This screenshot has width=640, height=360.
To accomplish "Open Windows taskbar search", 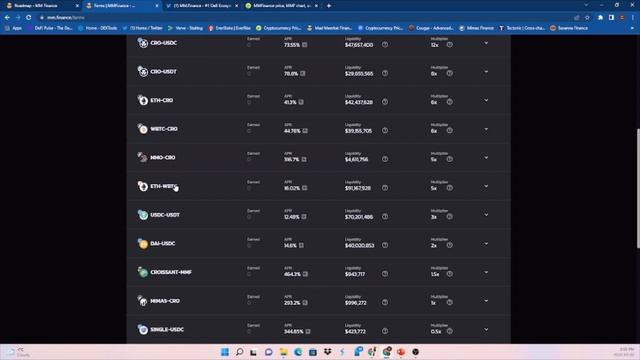I will pos(240,352).
